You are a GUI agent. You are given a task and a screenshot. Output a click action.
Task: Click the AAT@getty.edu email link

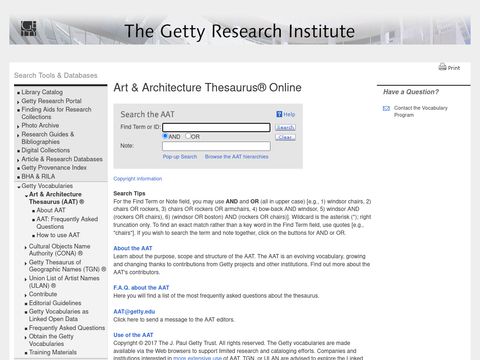pyautogui.click(x=134, y=312)
